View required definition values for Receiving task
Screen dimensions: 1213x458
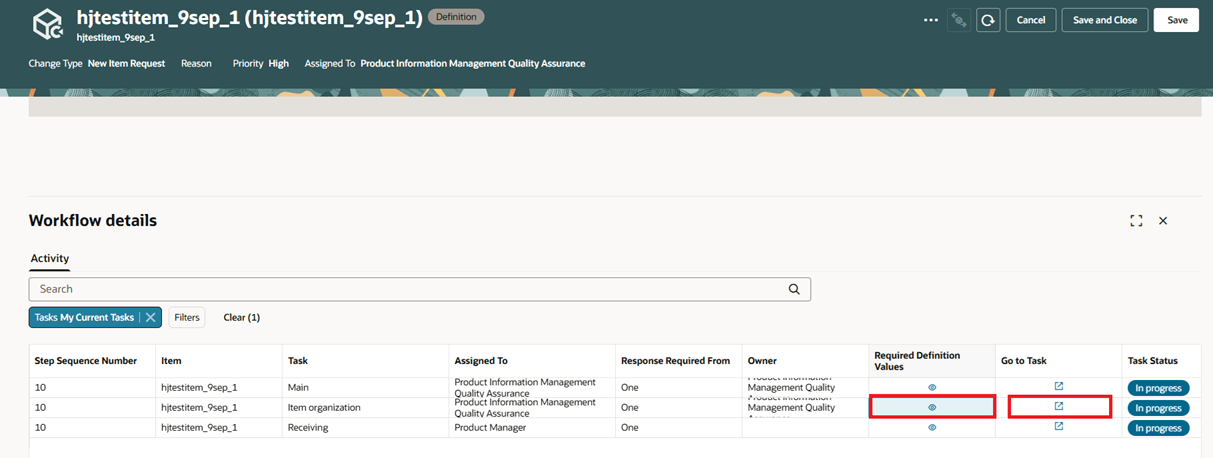932,427
